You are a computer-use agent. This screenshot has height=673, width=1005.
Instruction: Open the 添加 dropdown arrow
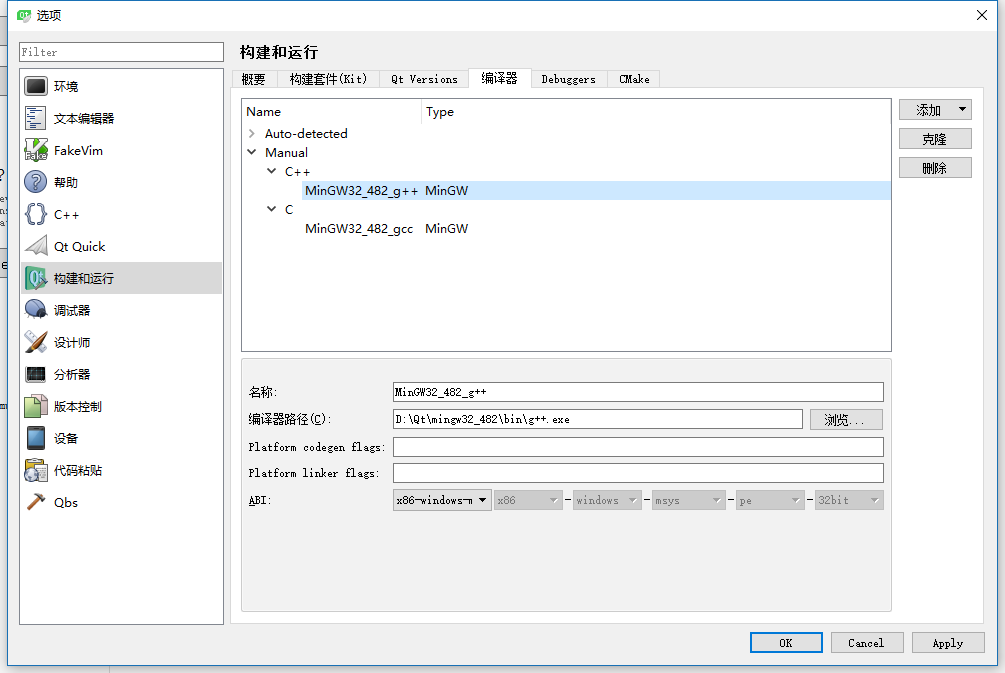962,110
